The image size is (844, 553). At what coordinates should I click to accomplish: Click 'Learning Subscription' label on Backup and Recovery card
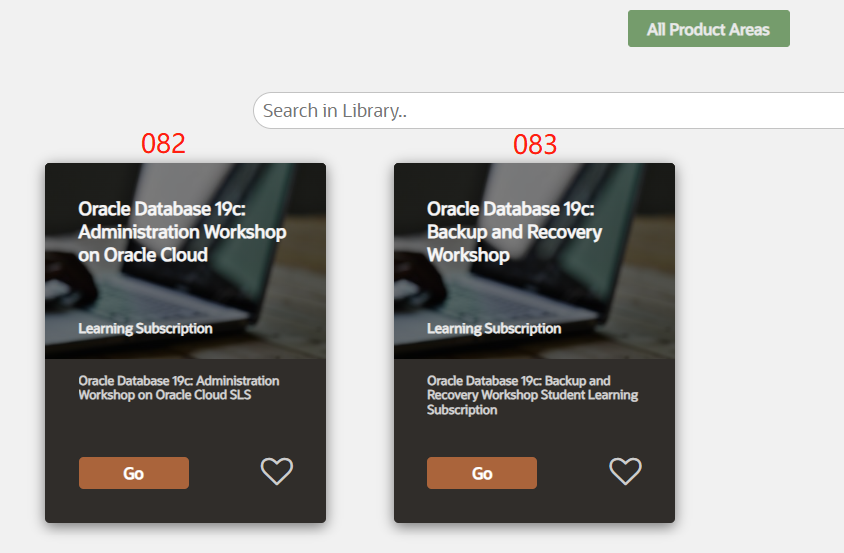point(494,328)
